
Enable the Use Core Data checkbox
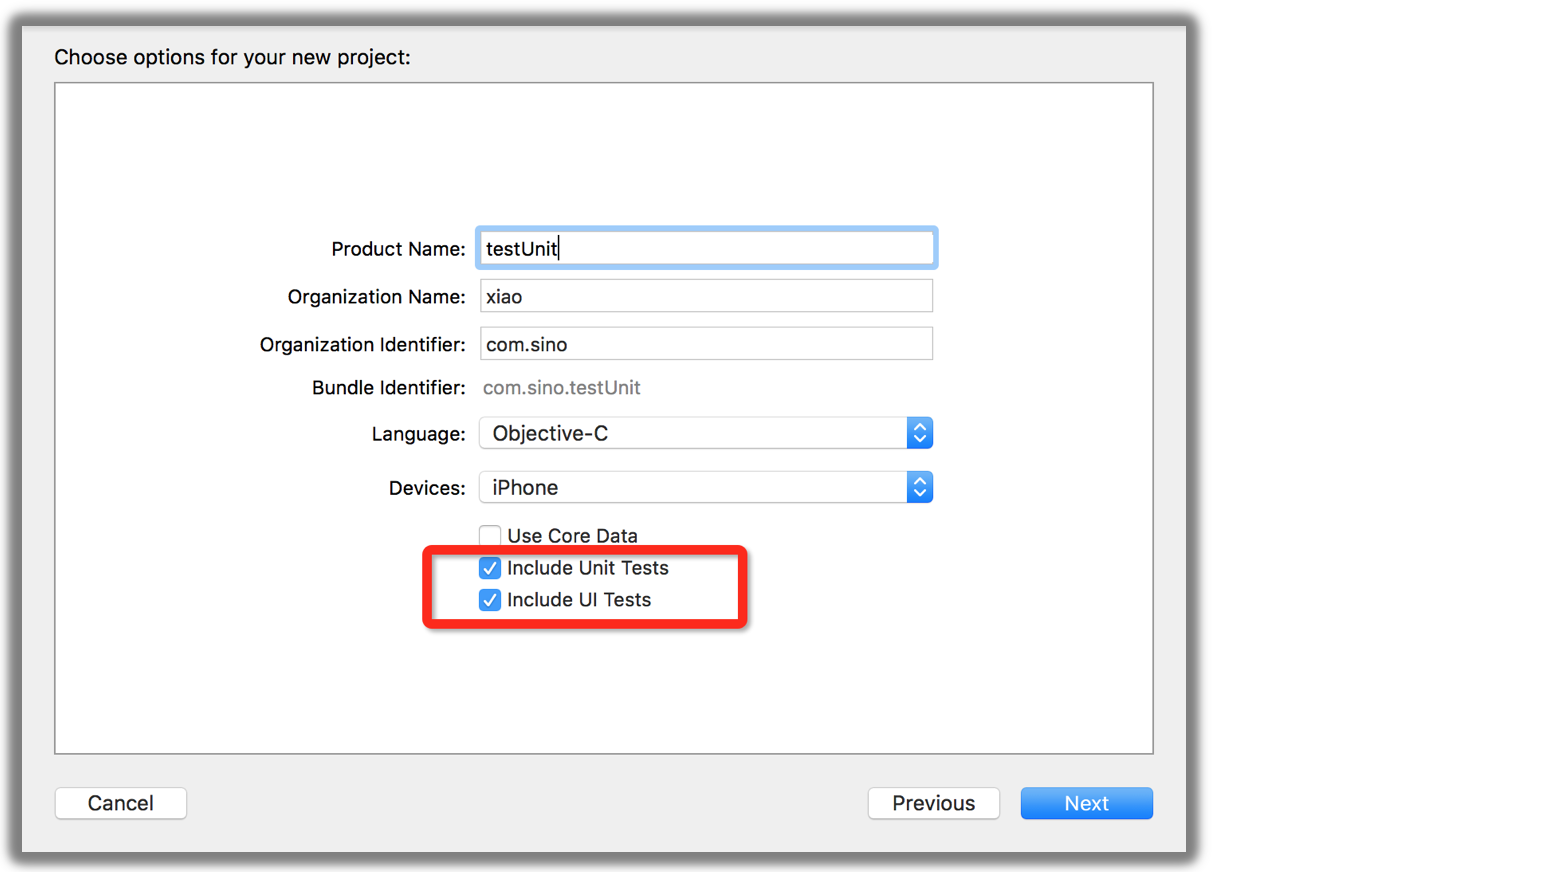click(x=490, y=536)
